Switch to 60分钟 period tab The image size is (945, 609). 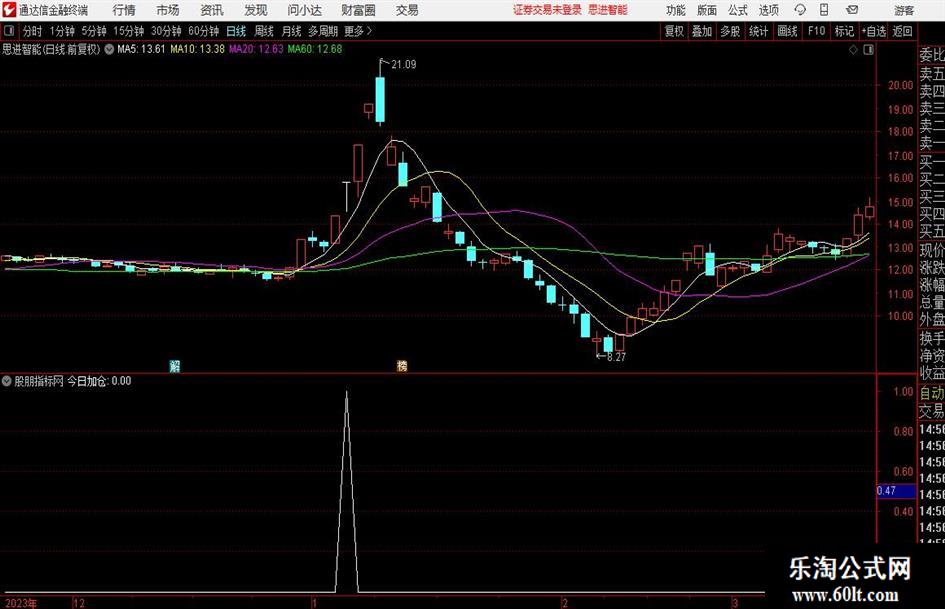pos(204,31)
